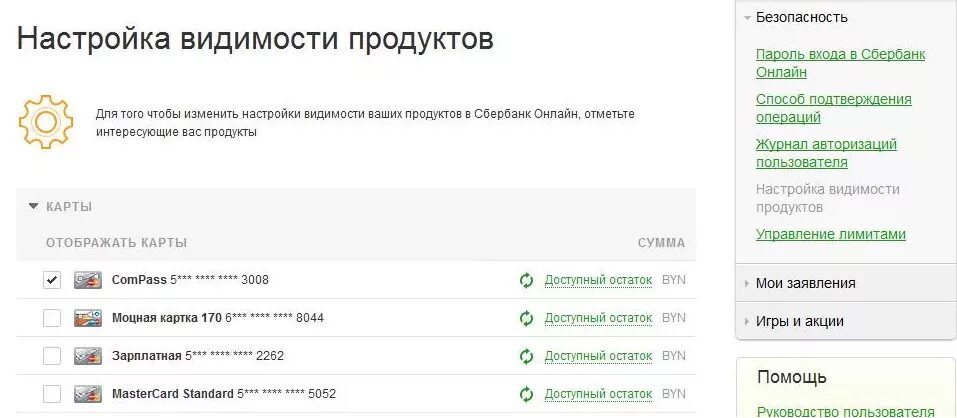Uncheck the ComPass card visibility checkbox
Screen dimensions: 957x418
(52, 280)
